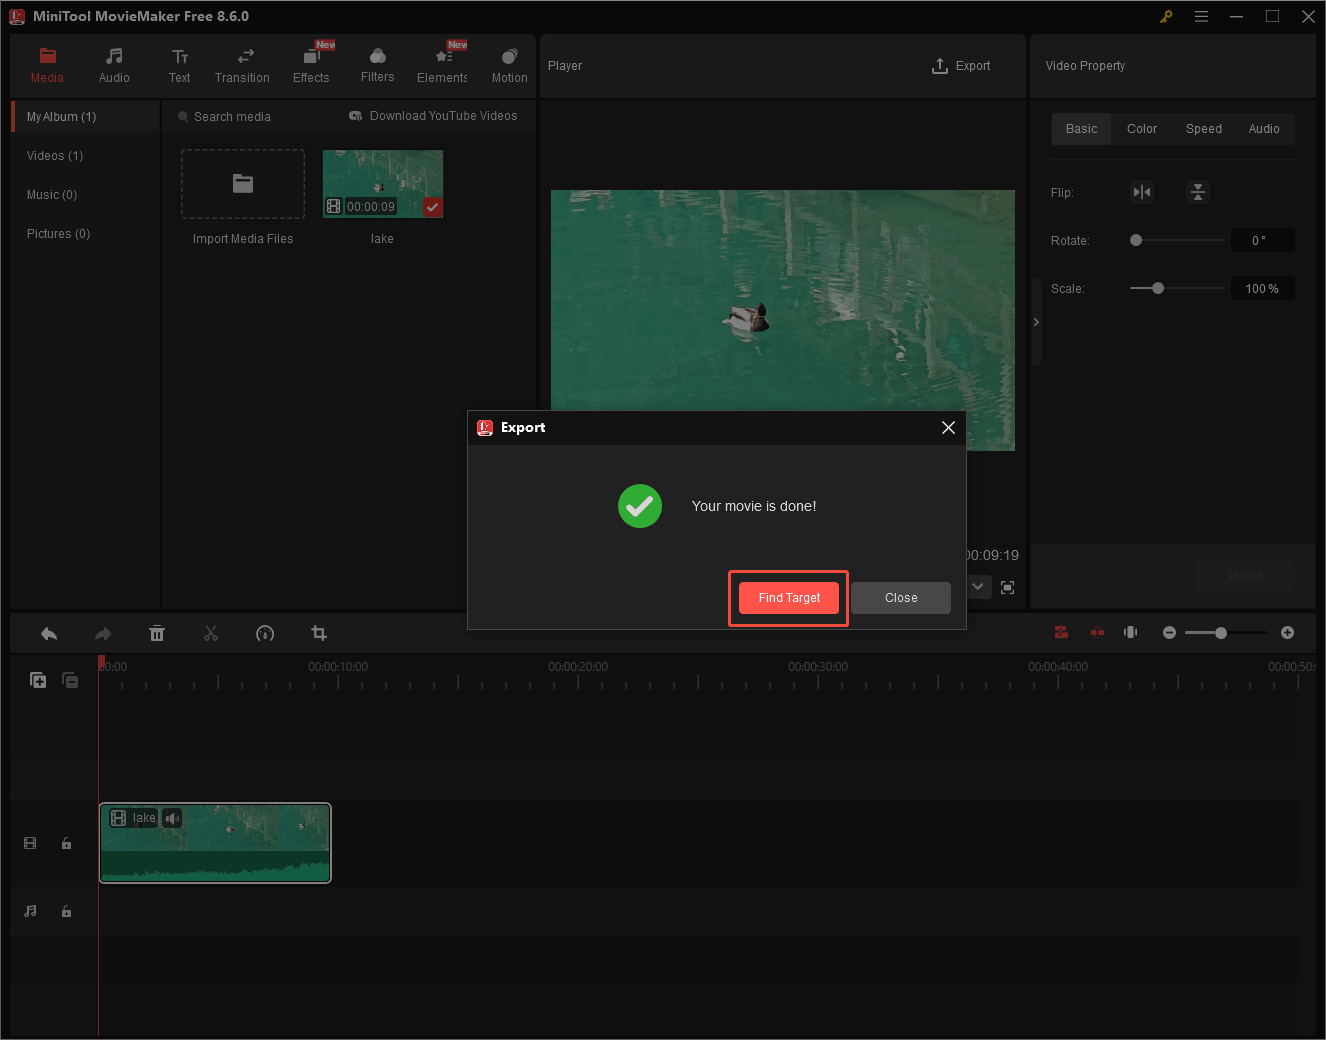
Task: Click the timeline snapping icon
Action: (1131, 633)
